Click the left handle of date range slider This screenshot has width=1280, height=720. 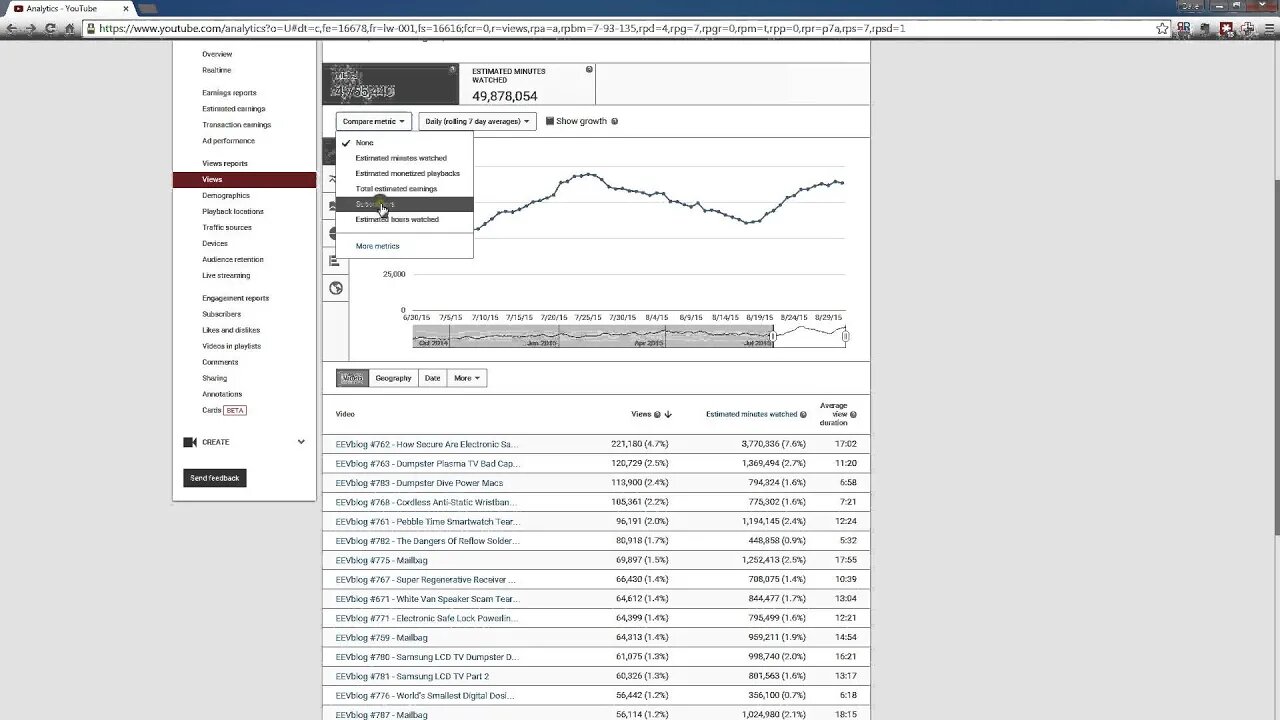coord(772,336)
